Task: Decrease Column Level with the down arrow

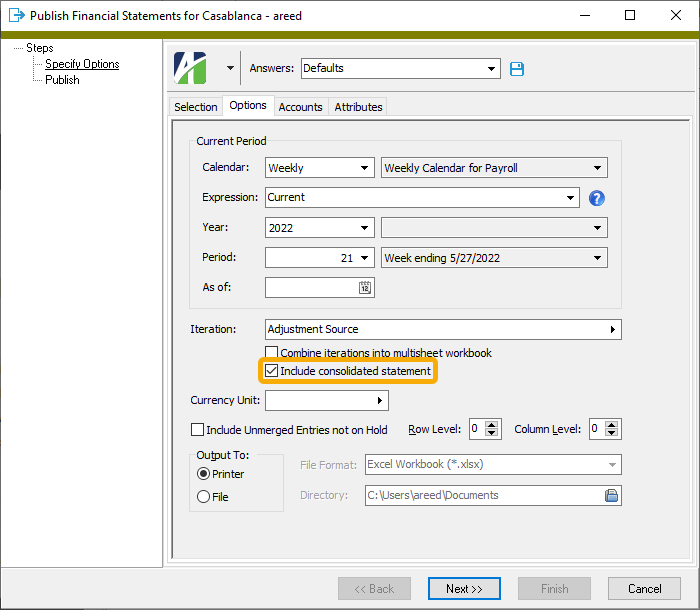Action: tap(612, 433)
